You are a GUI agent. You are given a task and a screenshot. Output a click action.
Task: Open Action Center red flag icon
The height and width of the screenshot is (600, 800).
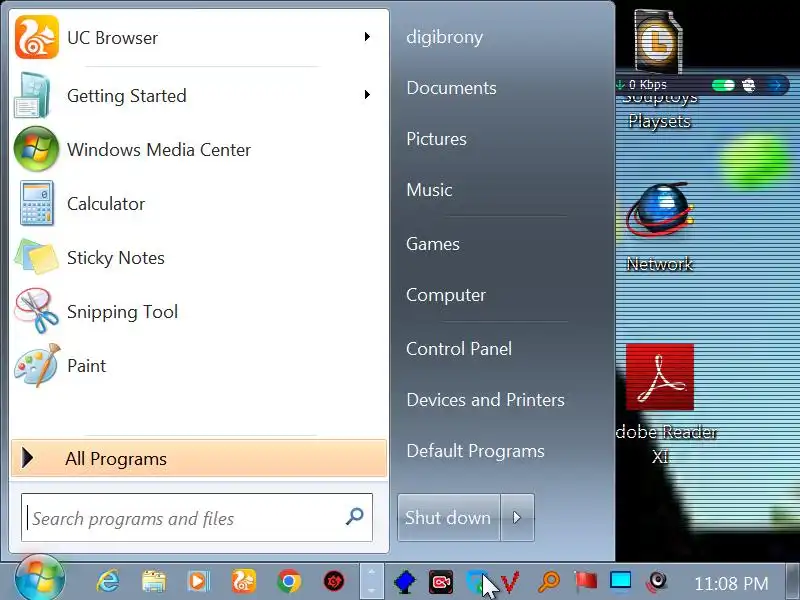click(x=585, y=581)
